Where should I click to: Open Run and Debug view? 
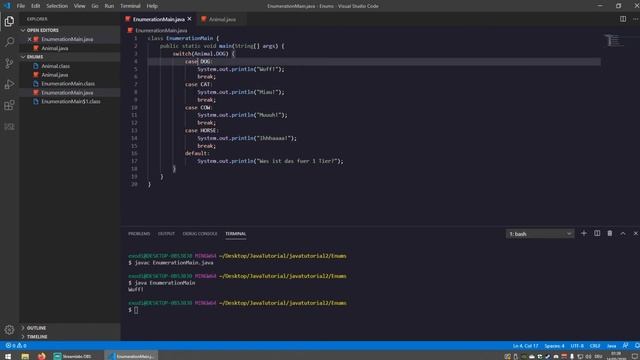[9, 84]
